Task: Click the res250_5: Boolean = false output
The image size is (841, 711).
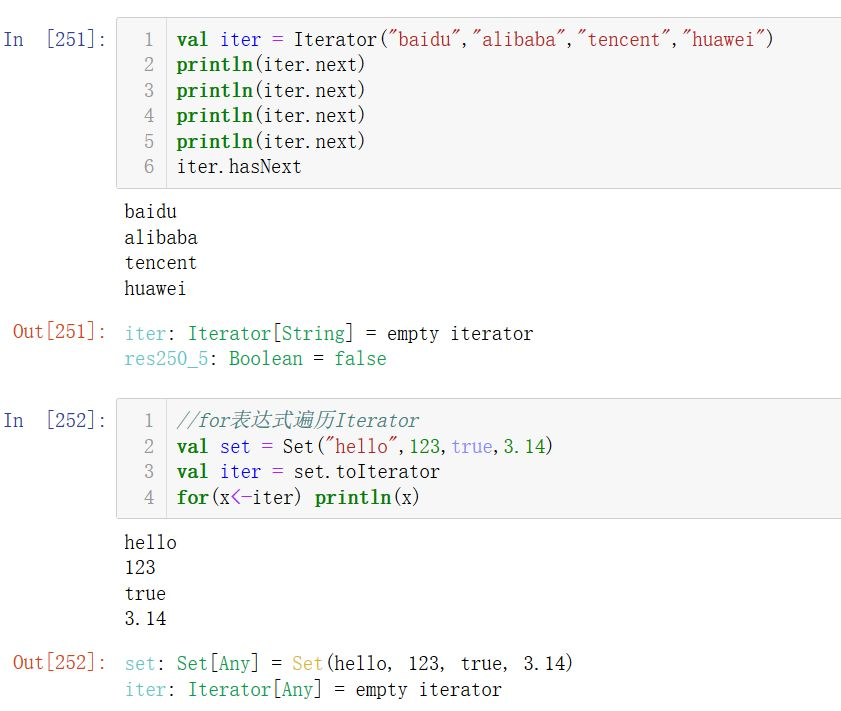Action: pos(255,358)
